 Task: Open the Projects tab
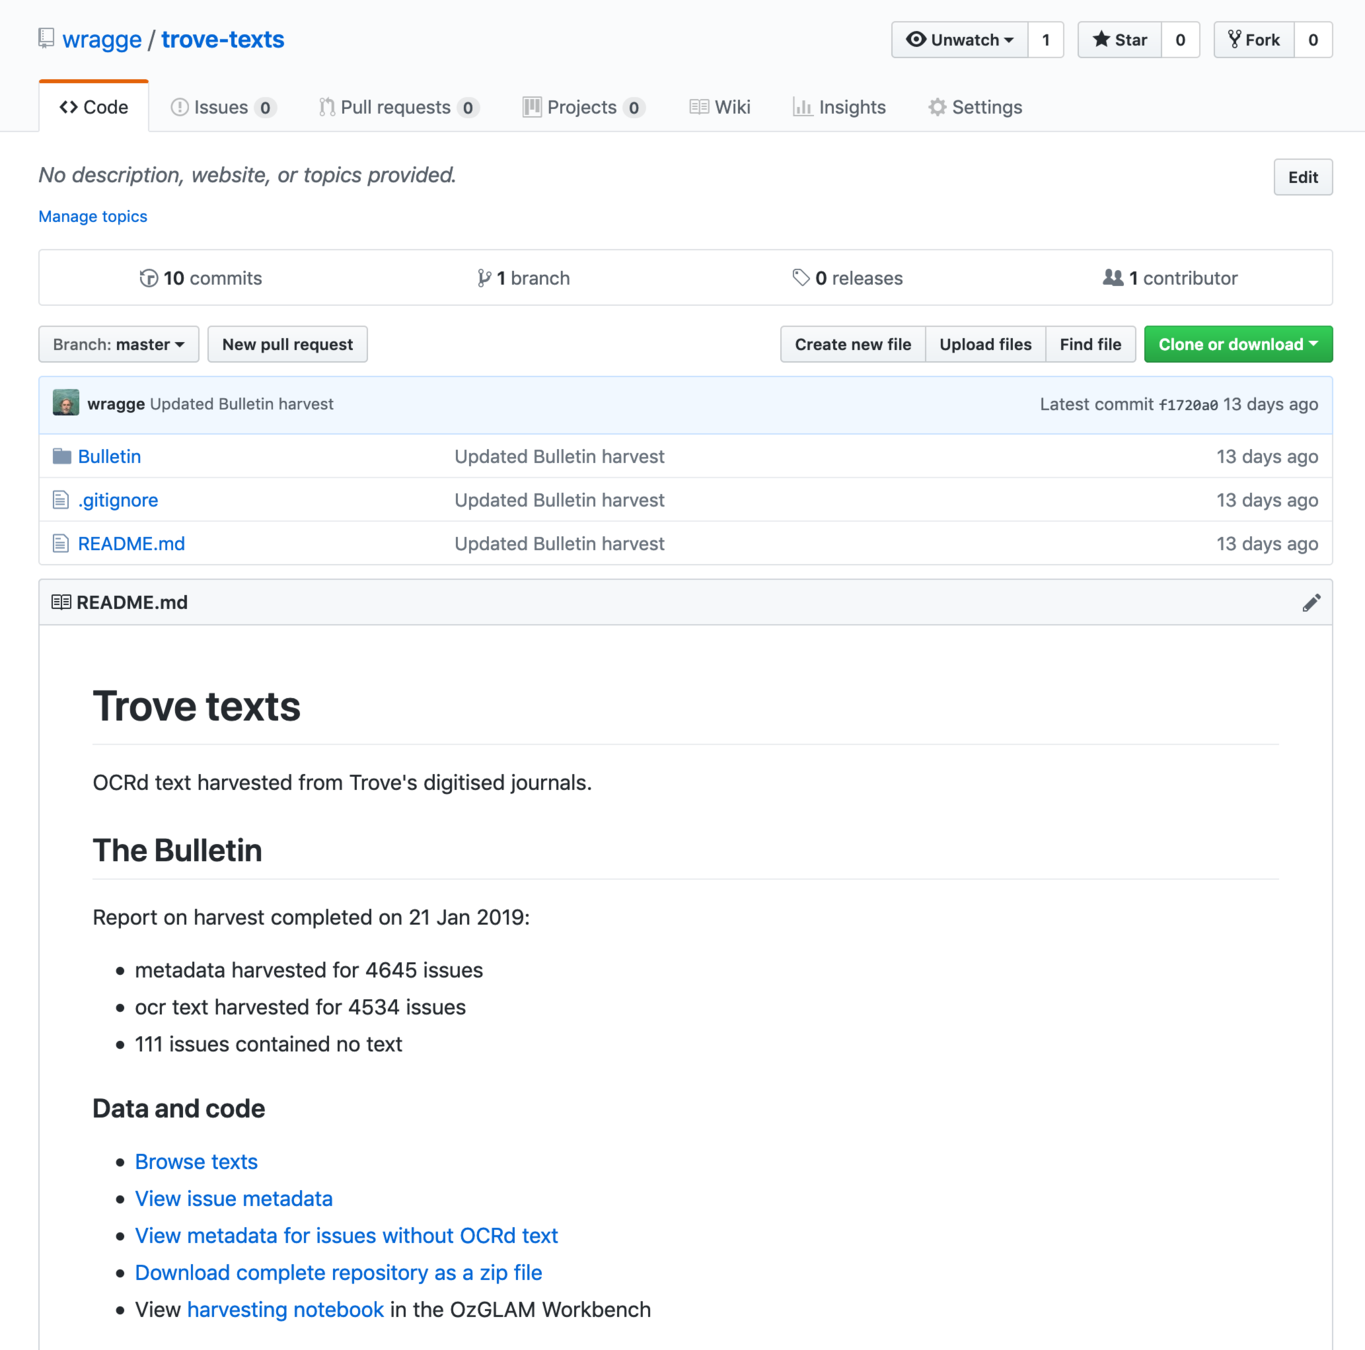coord(583,107)
